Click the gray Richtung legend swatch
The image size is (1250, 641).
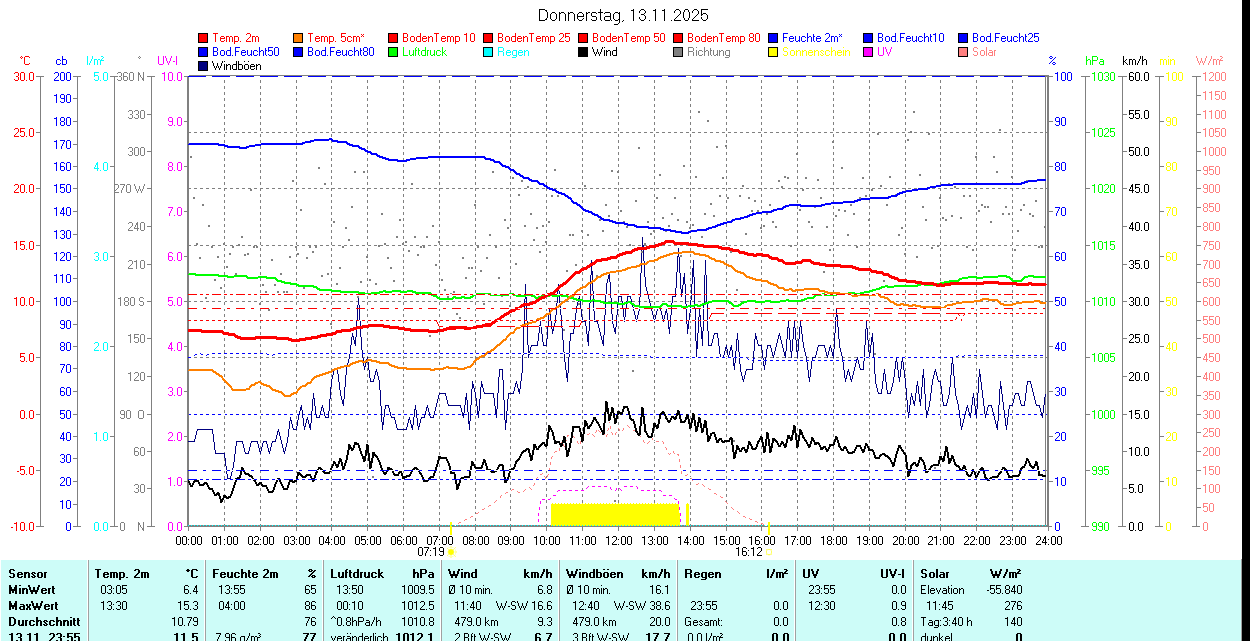pyautogui.click(x=679, y=52)
